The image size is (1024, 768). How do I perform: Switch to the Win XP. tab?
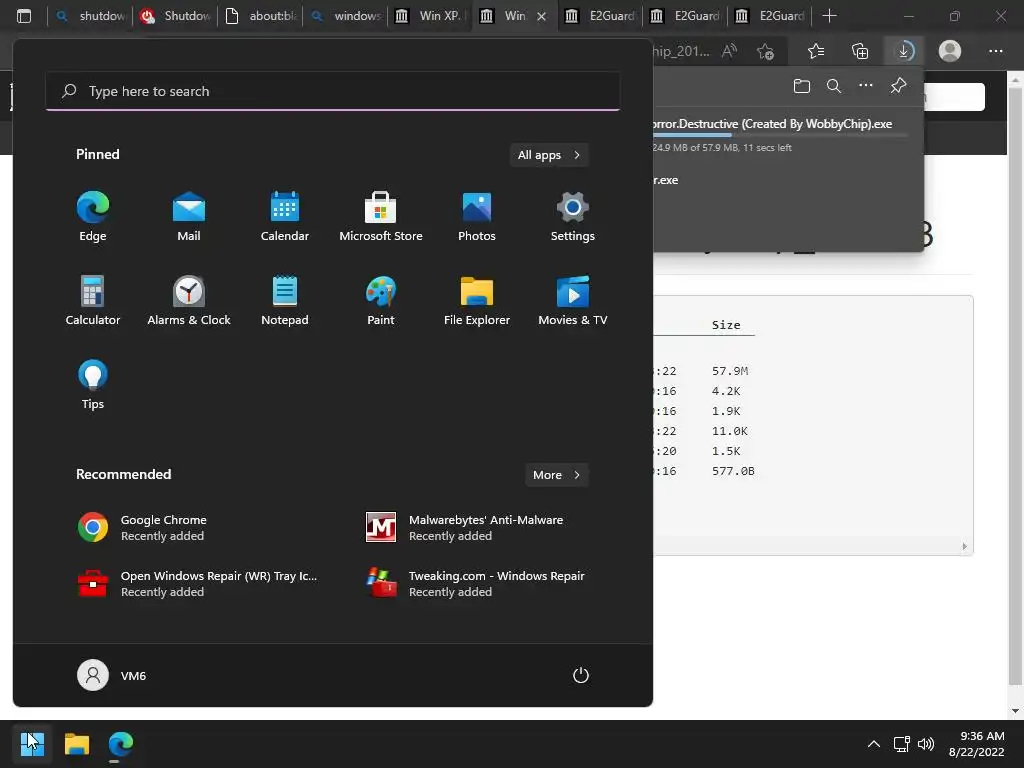(x=430, y=16)
